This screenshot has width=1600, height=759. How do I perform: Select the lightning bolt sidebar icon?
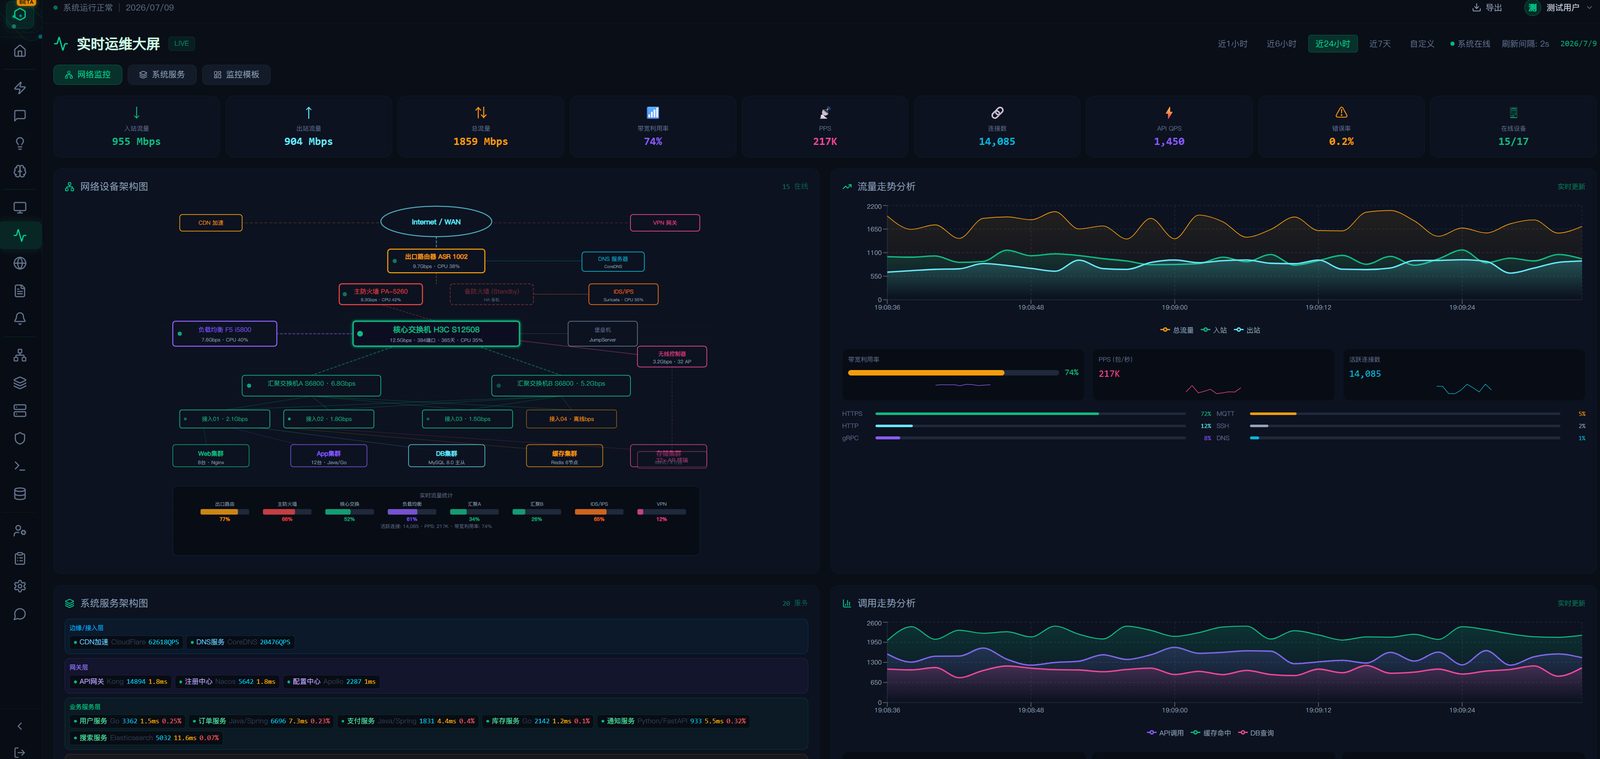20,88
